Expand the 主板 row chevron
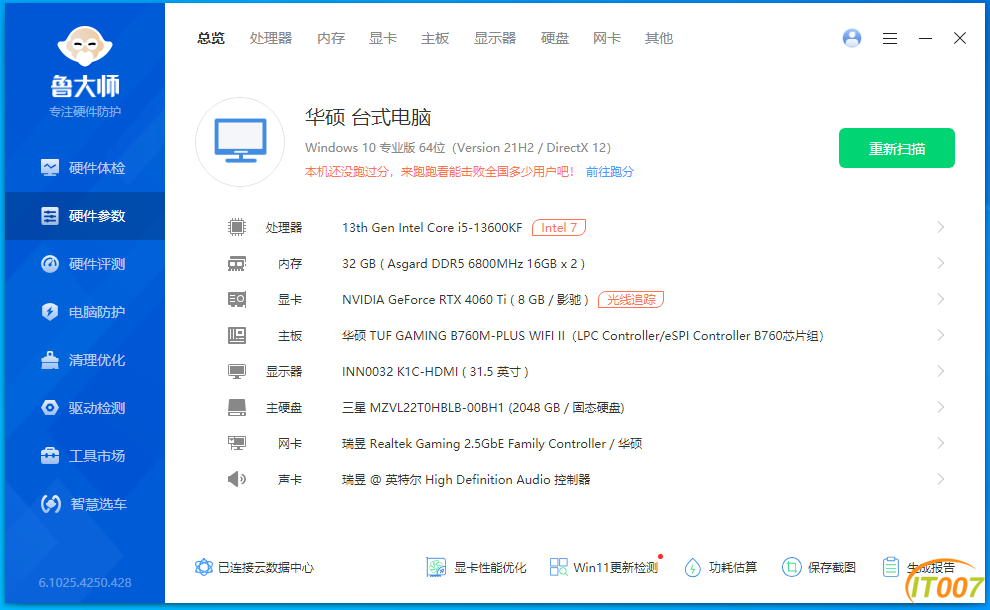 click(x=941, y=335)
